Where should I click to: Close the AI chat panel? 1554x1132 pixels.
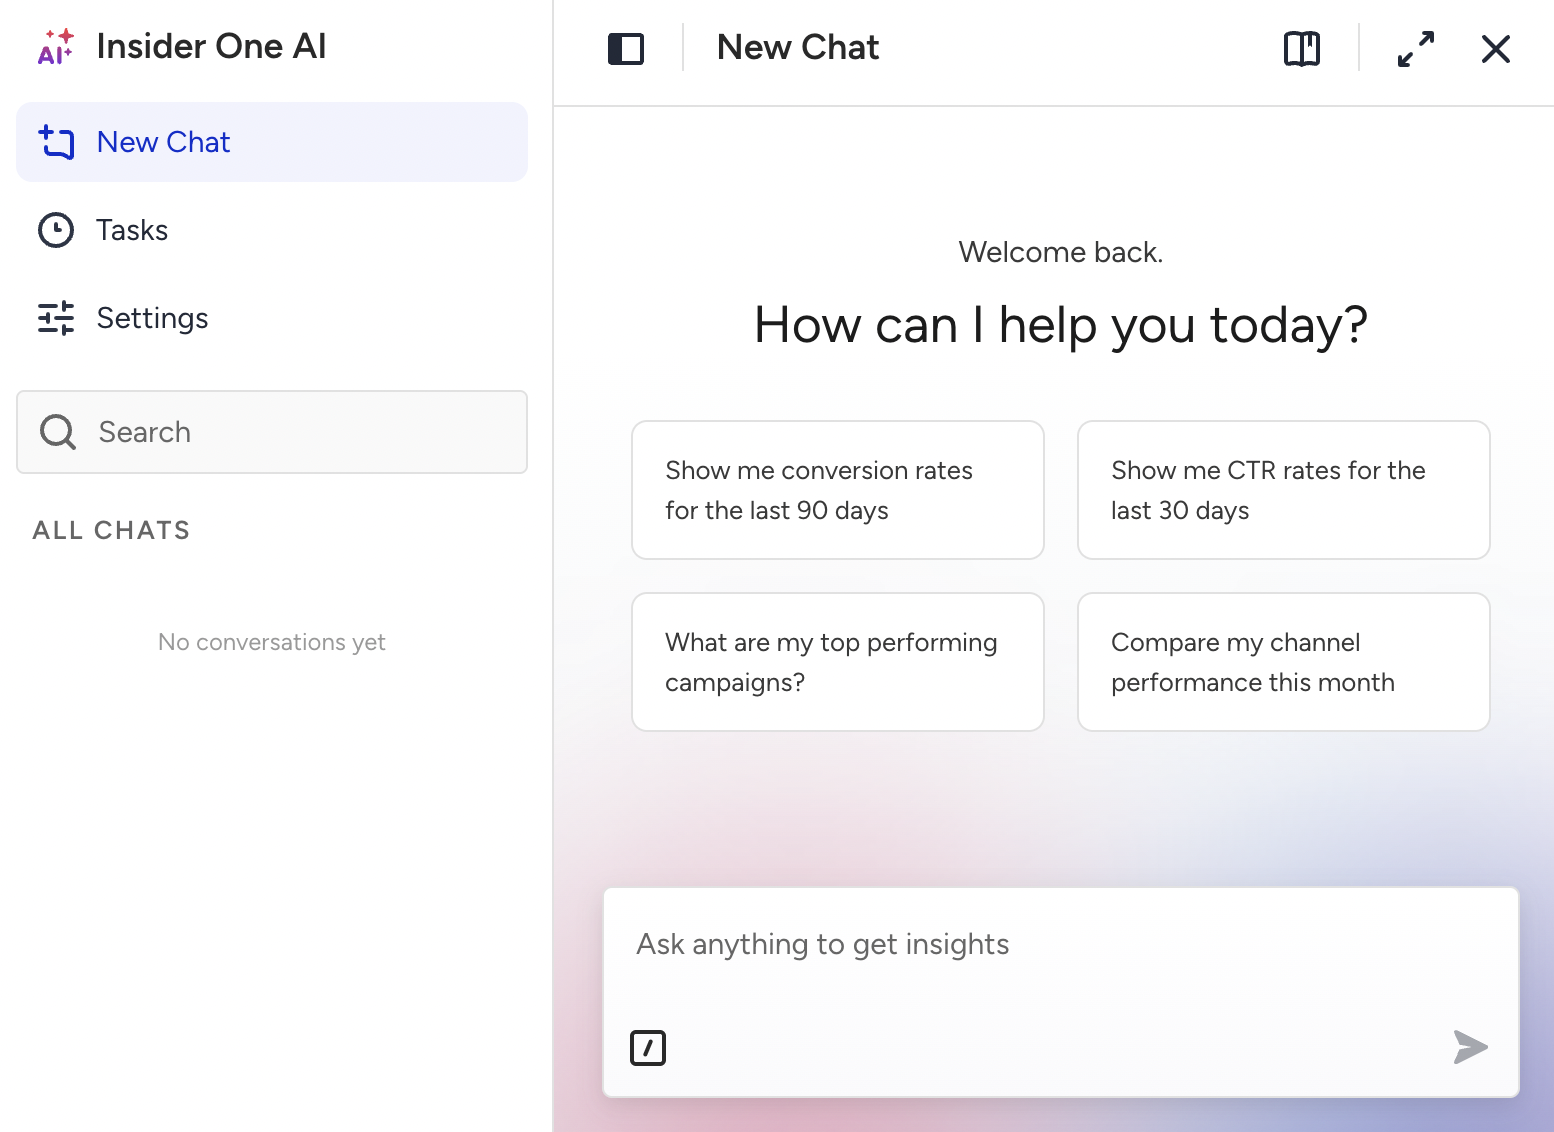tap(1496, 49)
